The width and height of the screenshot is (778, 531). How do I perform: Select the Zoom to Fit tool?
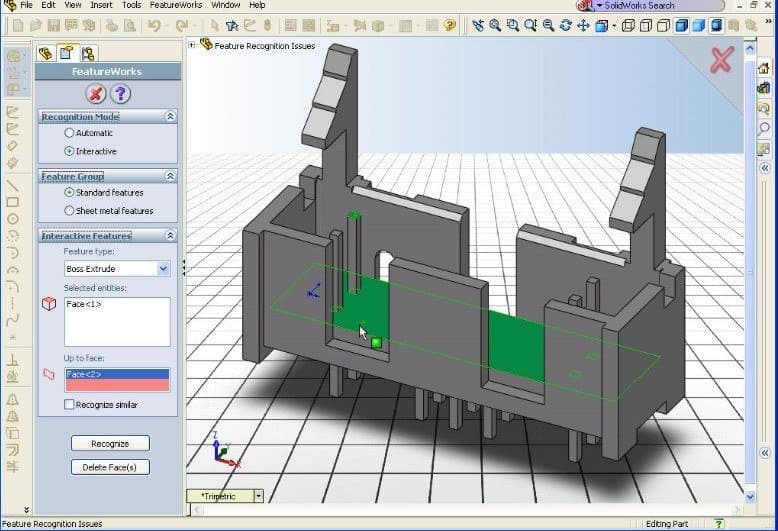[495, 25]
